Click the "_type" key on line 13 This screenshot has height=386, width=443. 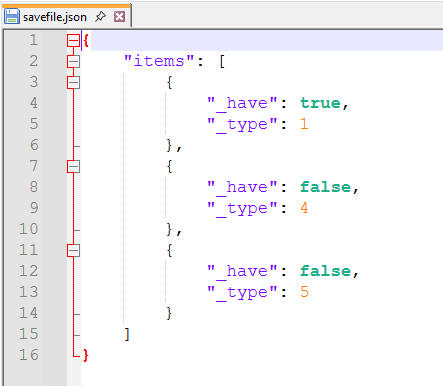pyautogui.click(x=242, y=293)
